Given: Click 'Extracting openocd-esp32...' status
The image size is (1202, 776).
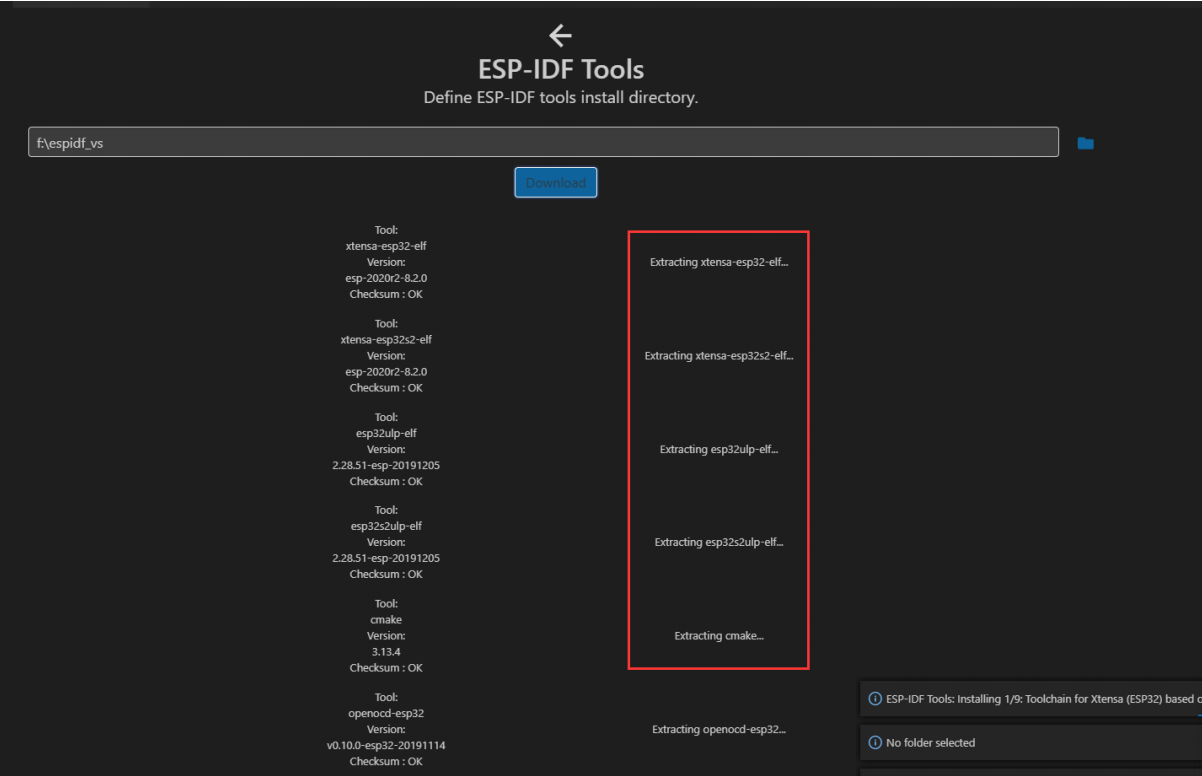Looking at the screenshot, I should [719, 729].
